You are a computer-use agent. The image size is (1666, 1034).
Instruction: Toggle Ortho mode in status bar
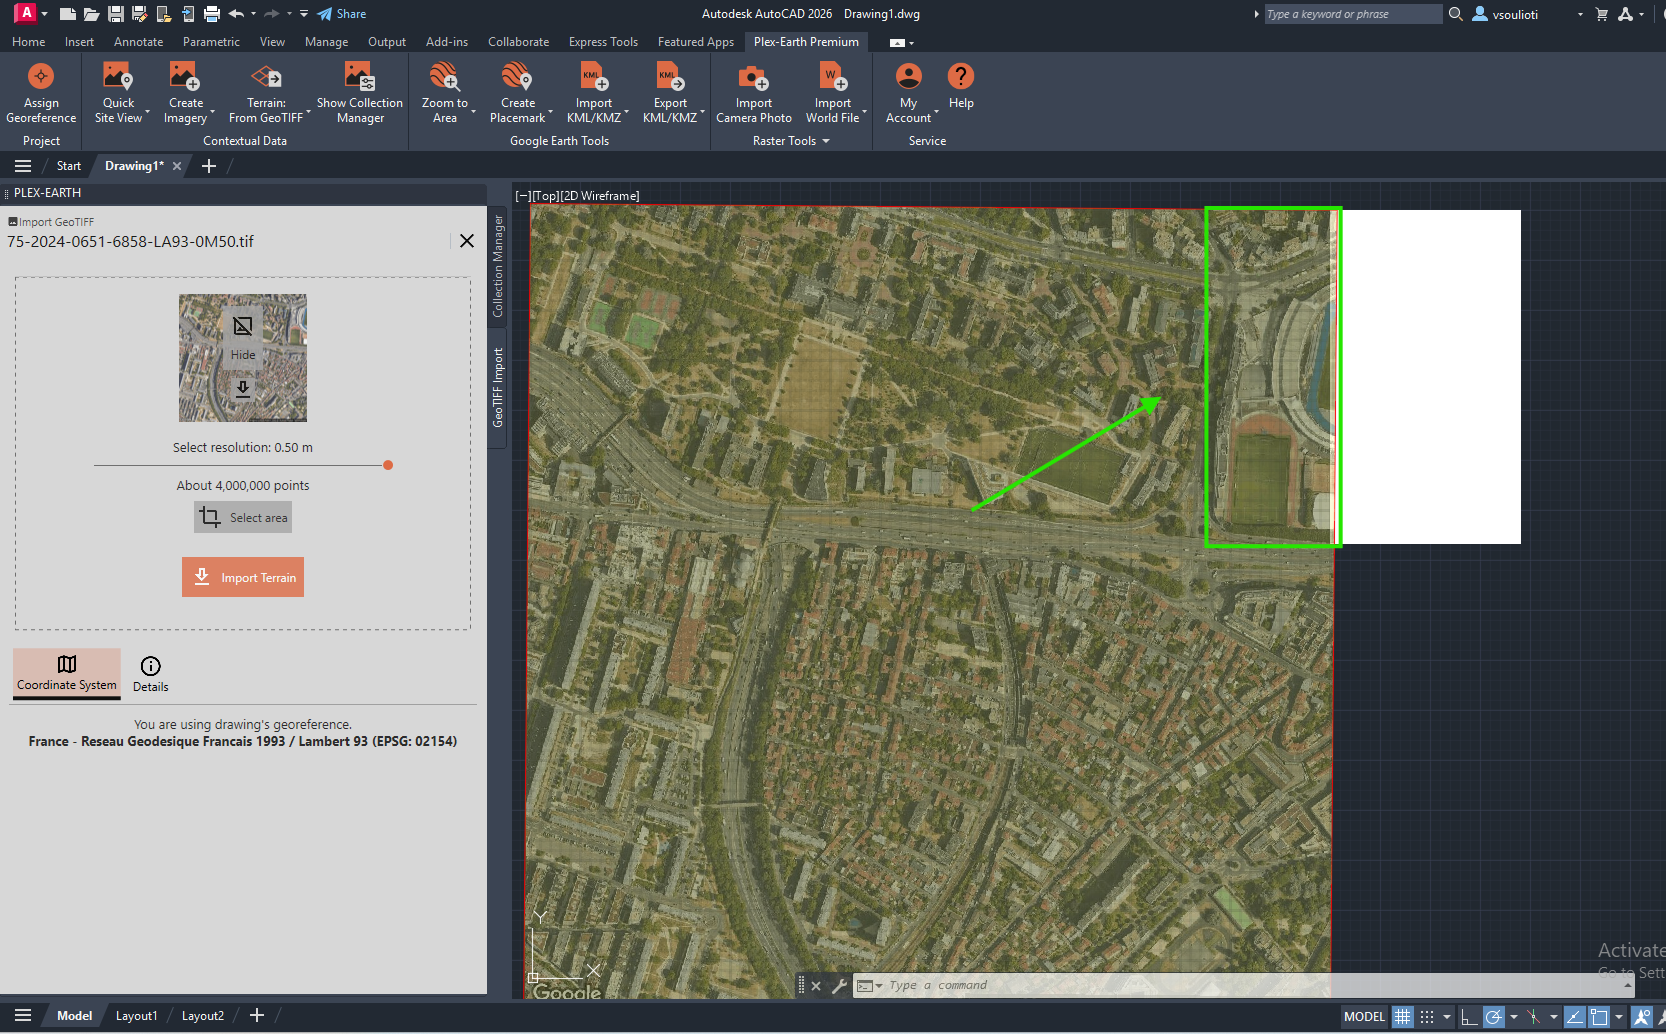[x=1469, y=1017]
